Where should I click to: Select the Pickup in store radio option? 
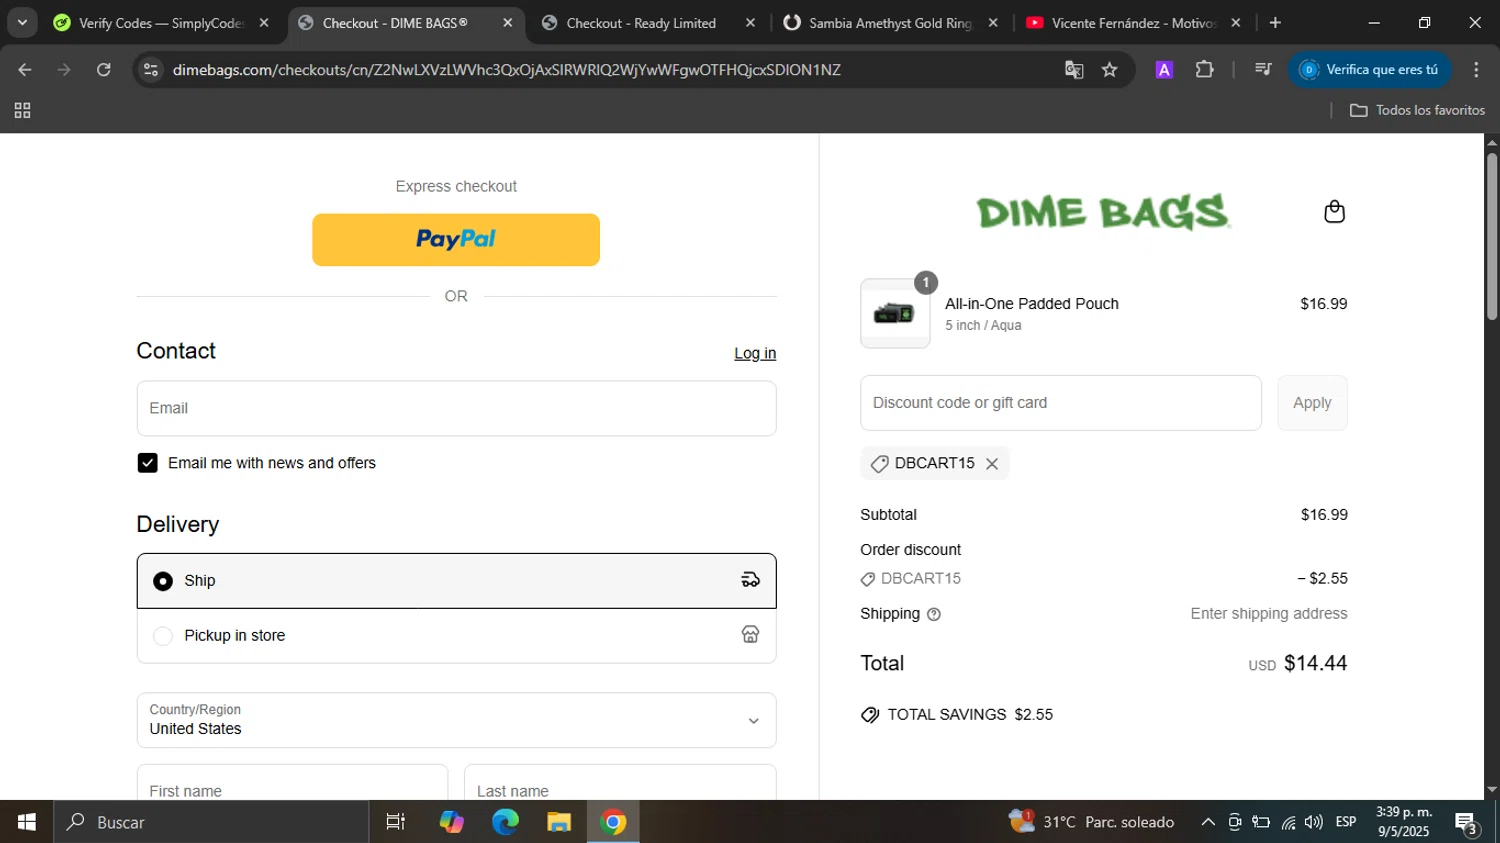click(163, 636)
